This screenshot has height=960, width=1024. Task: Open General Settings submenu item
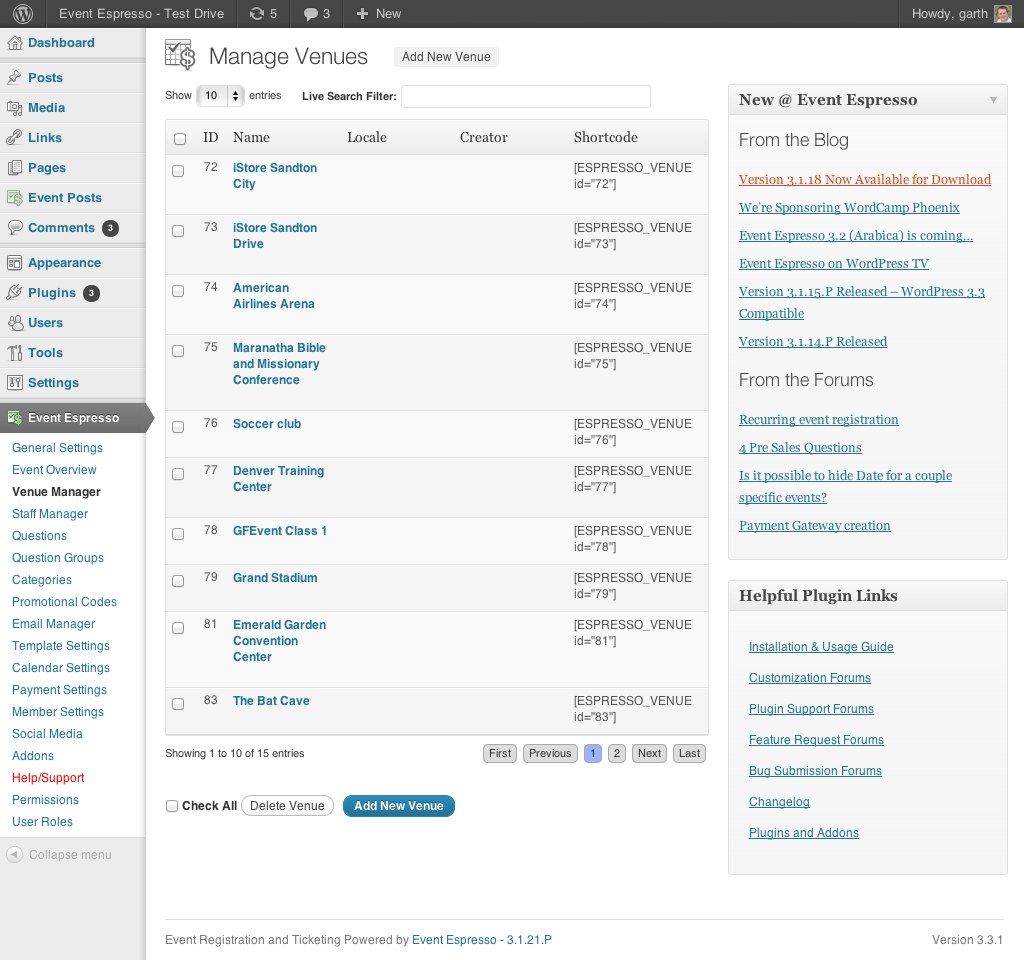[57, 448]
